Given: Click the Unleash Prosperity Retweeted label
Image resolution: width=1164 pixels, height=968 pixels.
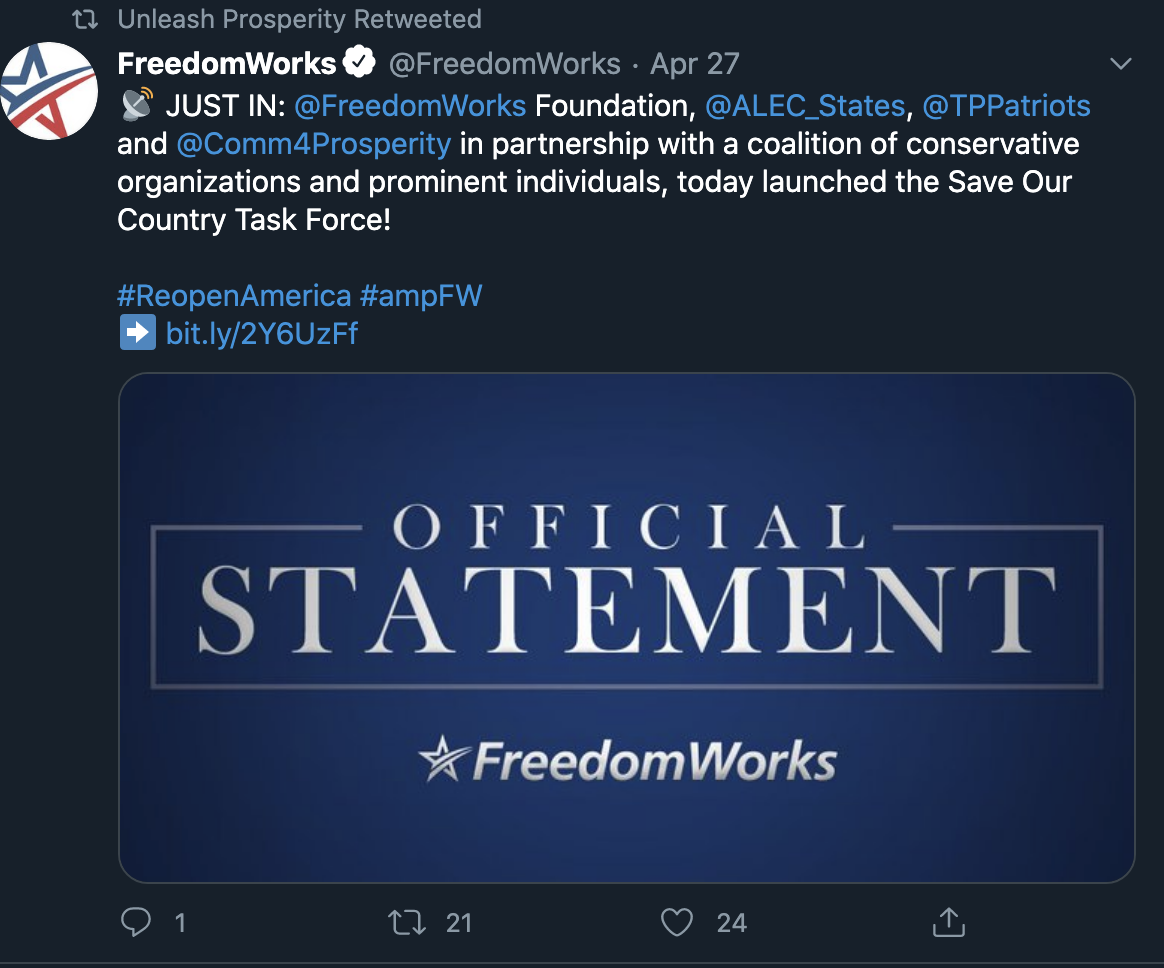Looking at the screenshot, I should click(x=299, y=19).
